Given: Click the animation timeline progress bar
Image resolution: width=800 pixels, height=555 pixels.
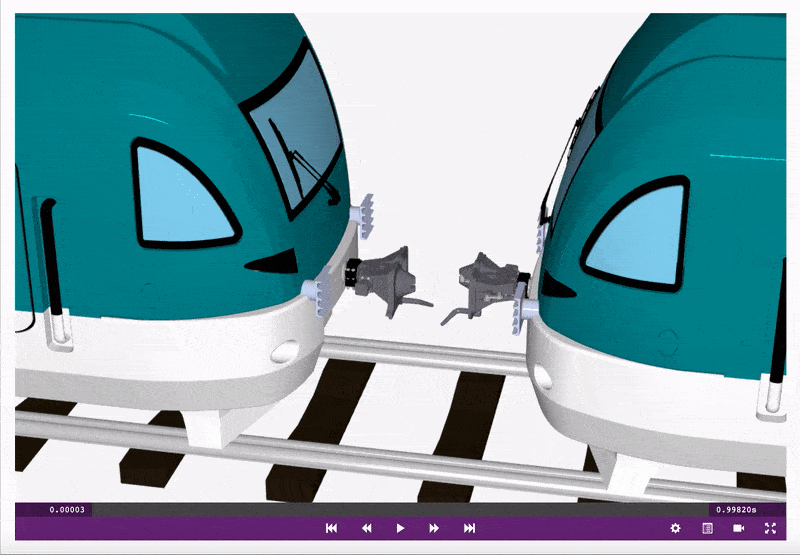Looking at the screenshot, I should 401,510.
